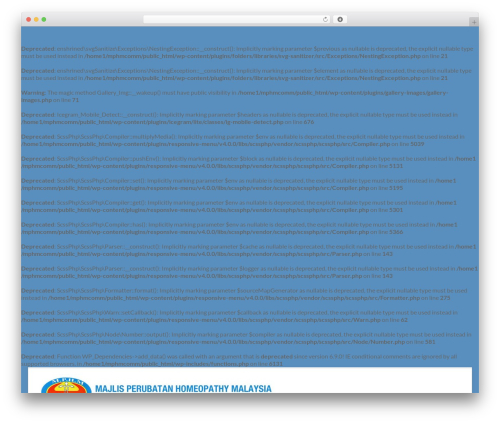Click the Compiler::has() notice on line 5366
The image size is (500, 423).
point(239,228)
